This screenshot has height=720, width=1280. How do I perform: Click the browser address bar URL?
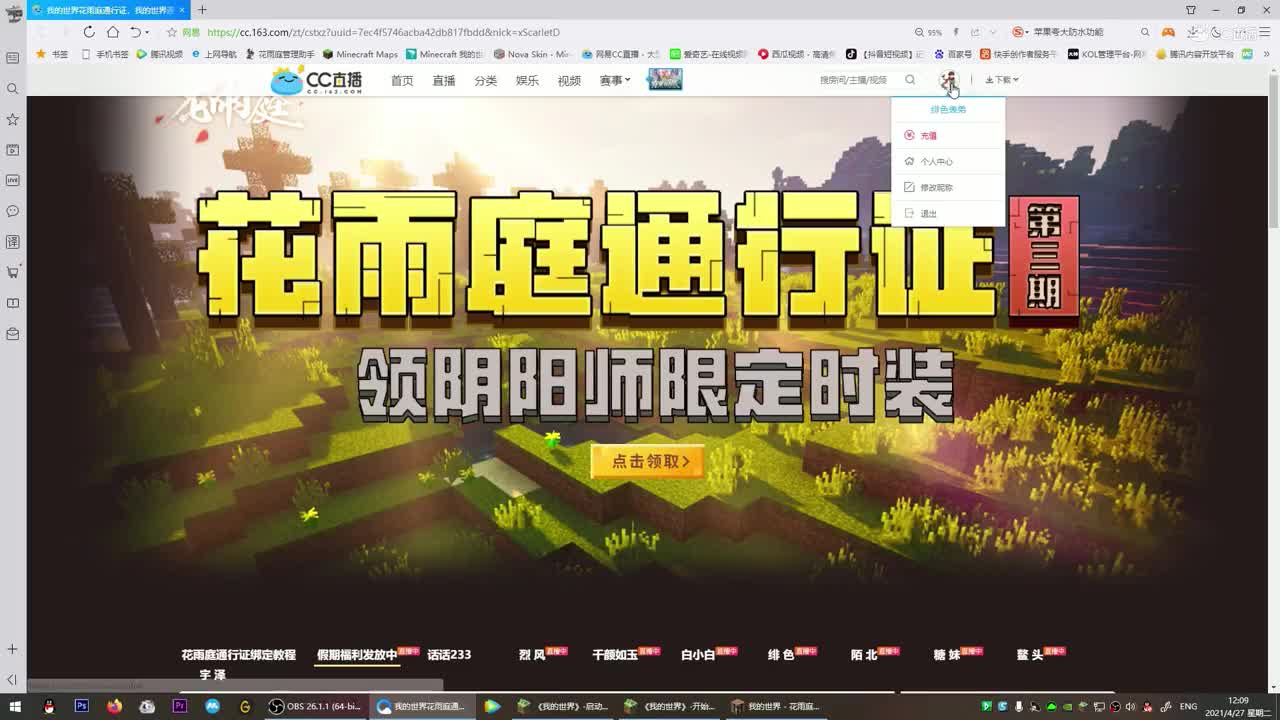coord(383,32)
